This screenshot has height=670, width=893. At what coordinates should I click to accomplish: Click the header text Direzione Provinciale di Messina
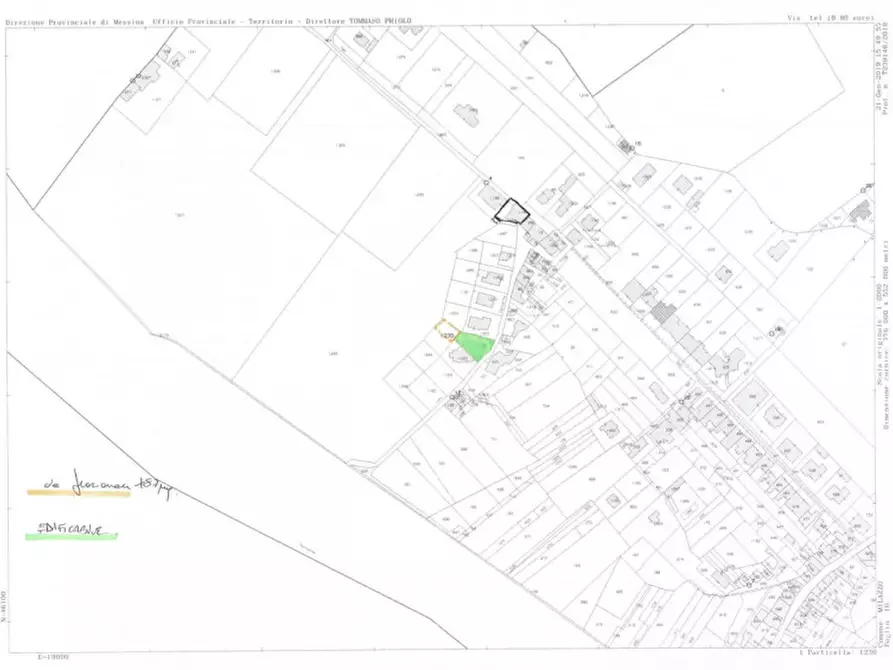pyautogui.click(x=76, y=21)
